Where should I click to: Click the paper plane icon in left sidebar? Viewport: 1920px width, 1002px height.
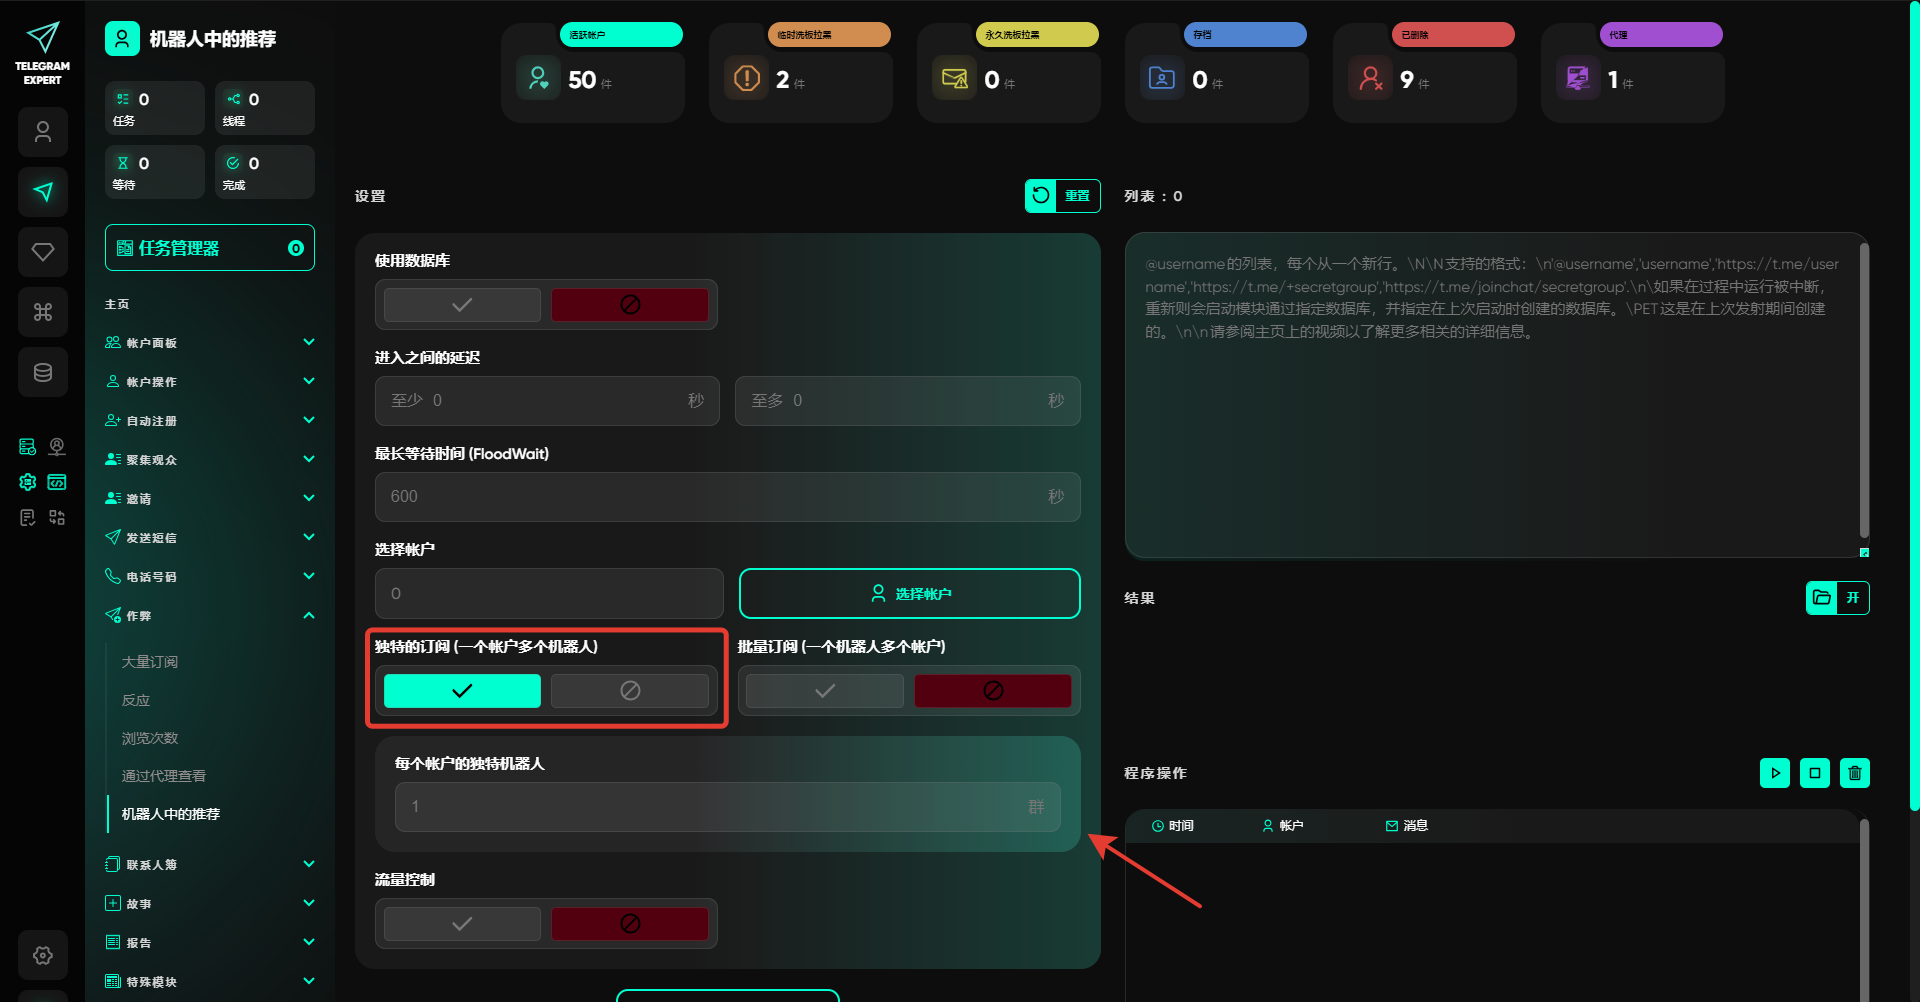[x=43, y=192]
